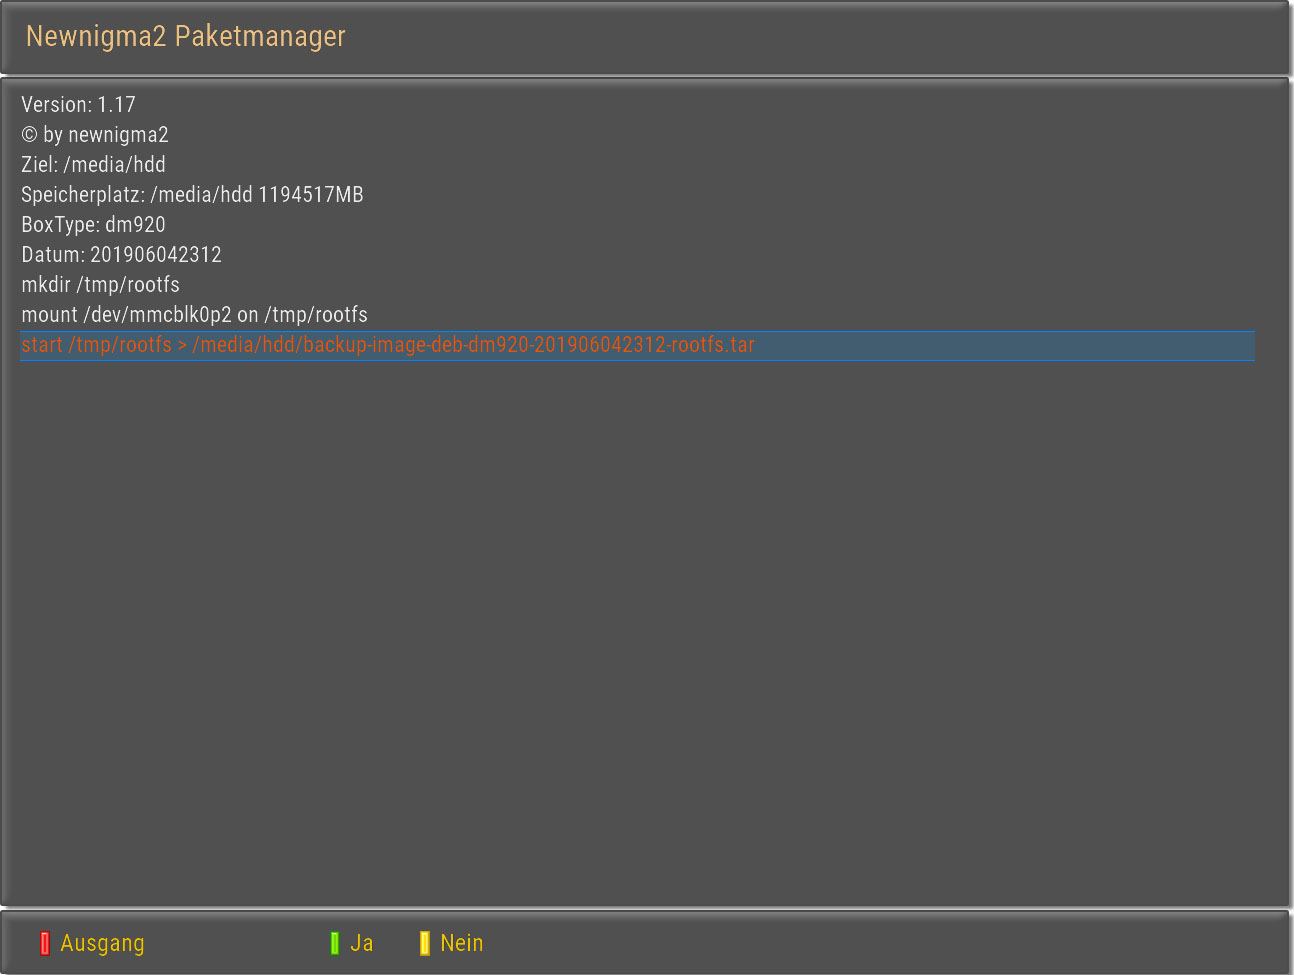Select the Ziel: /media/hdd entry
The height and width of the screenshot is (975, 1294).
coord(93,165)
